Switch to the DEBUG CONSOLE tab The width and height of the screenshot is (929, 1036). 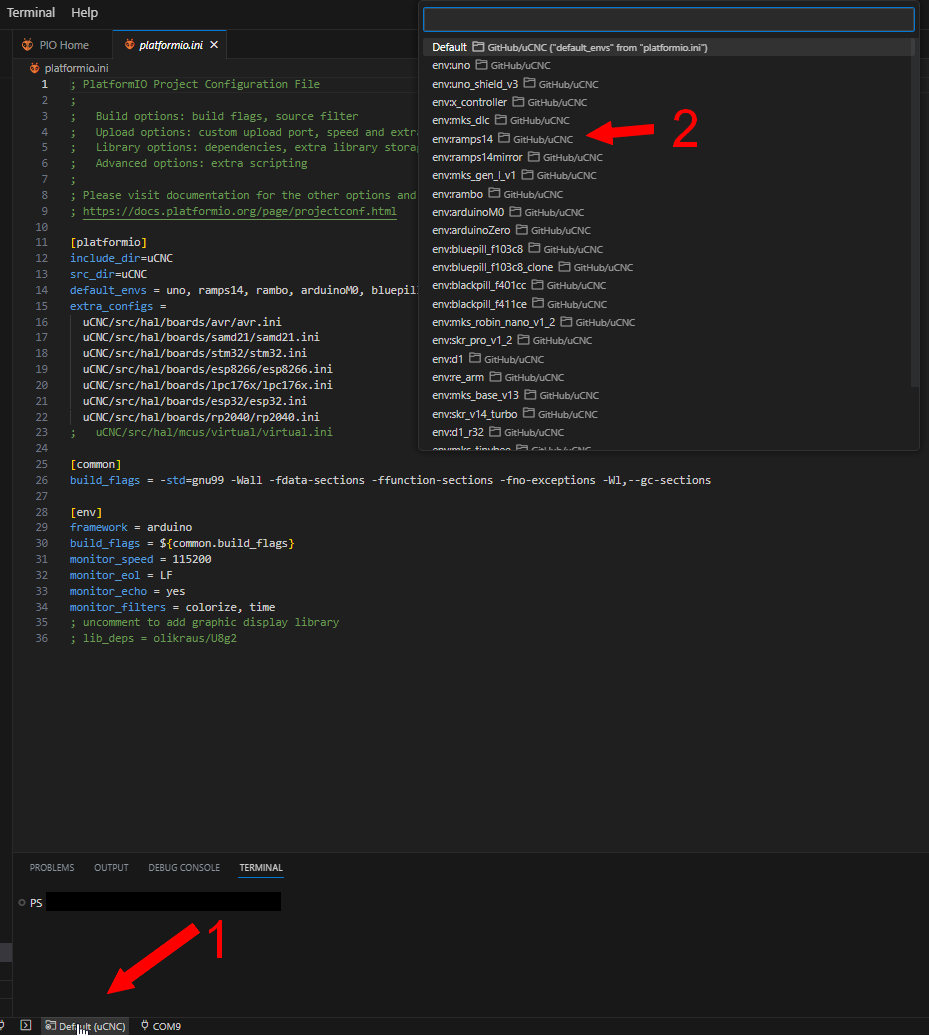(183, 867)
